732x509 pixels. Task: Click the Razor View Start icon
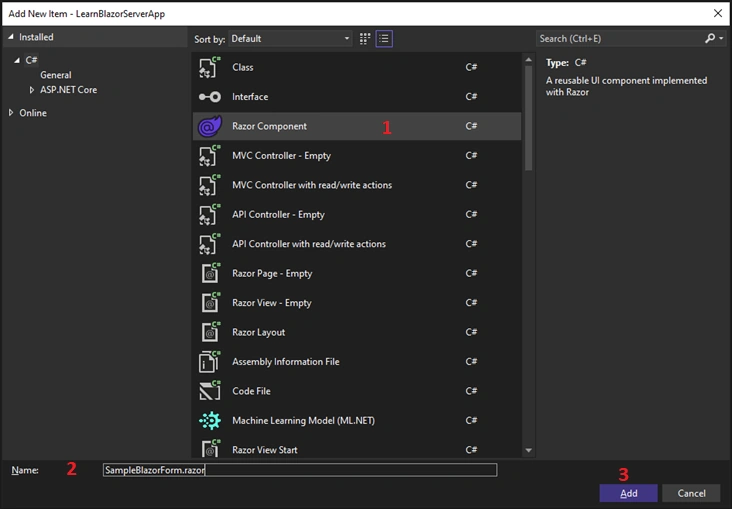pyautogui.click(x=211, y=448)
